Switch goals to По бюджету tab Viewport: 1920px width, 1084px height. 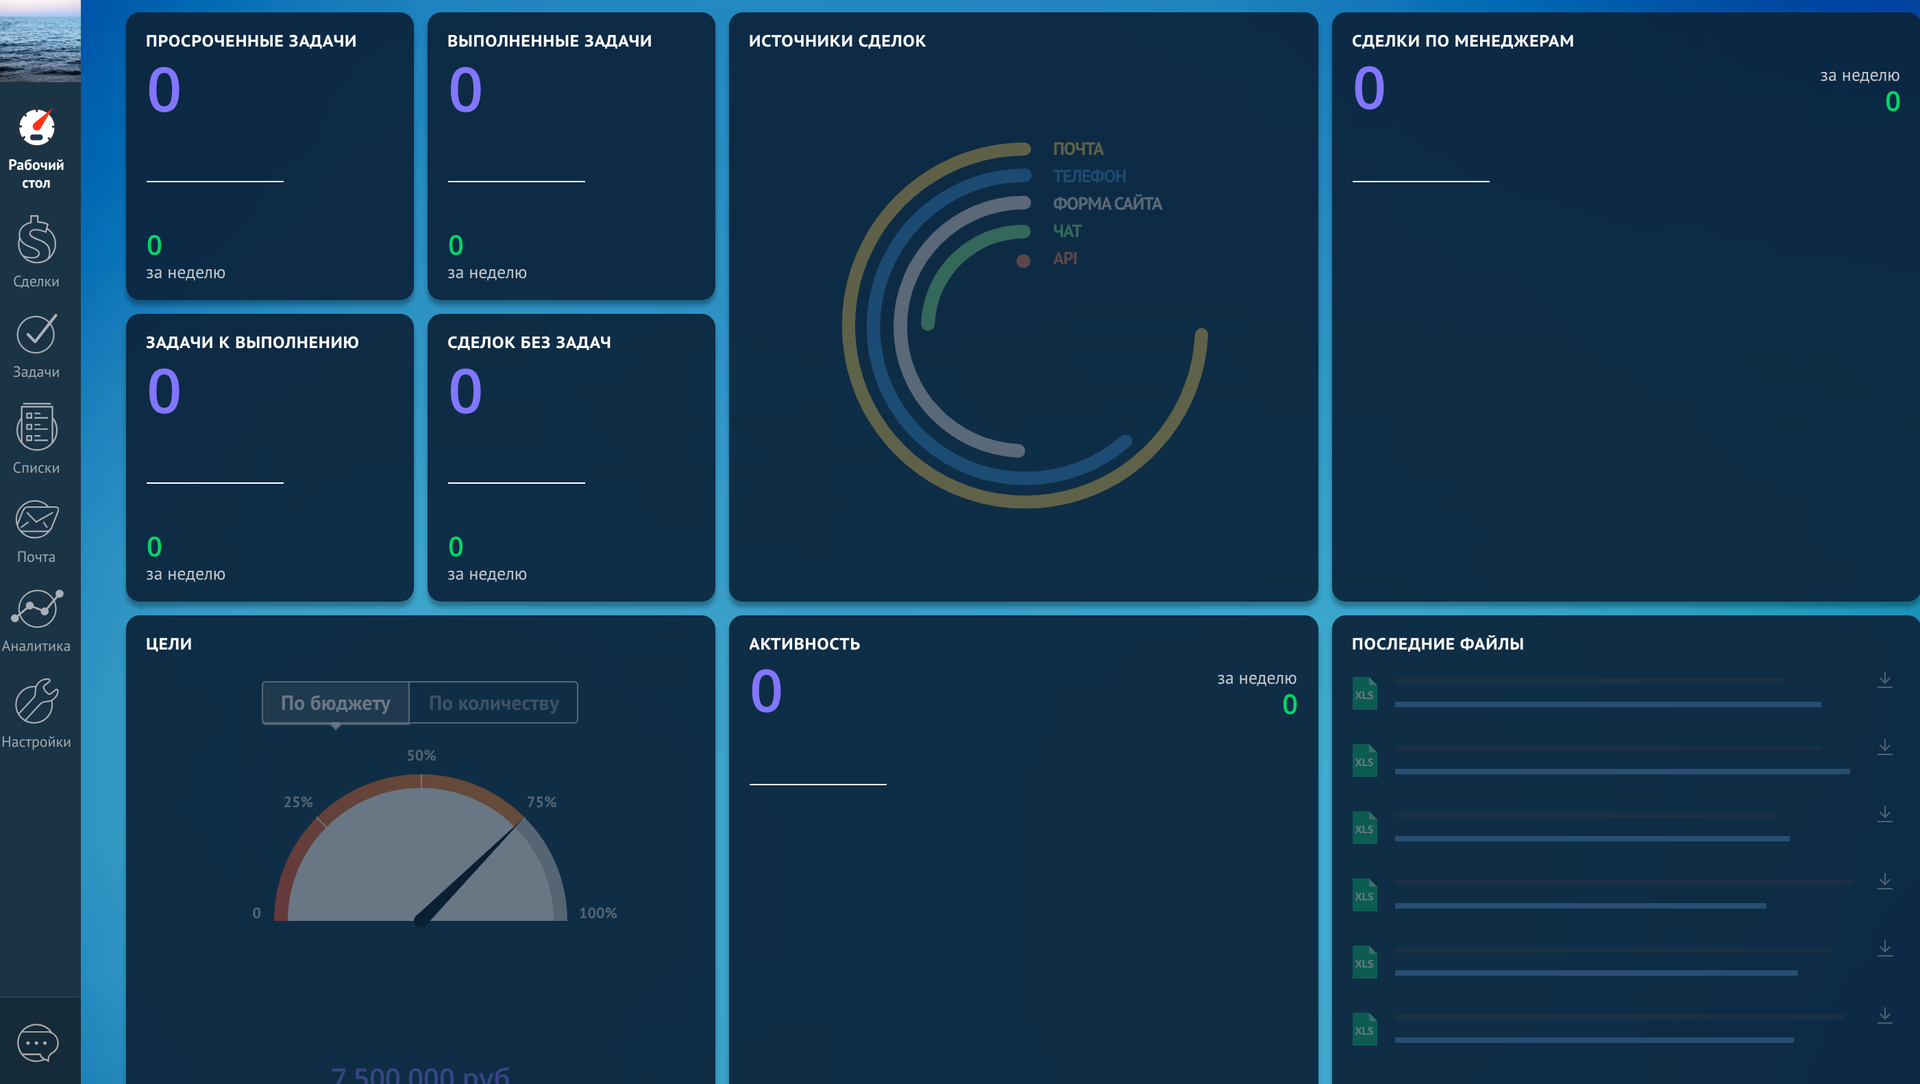pyautogui.click(x=336, y=703)
